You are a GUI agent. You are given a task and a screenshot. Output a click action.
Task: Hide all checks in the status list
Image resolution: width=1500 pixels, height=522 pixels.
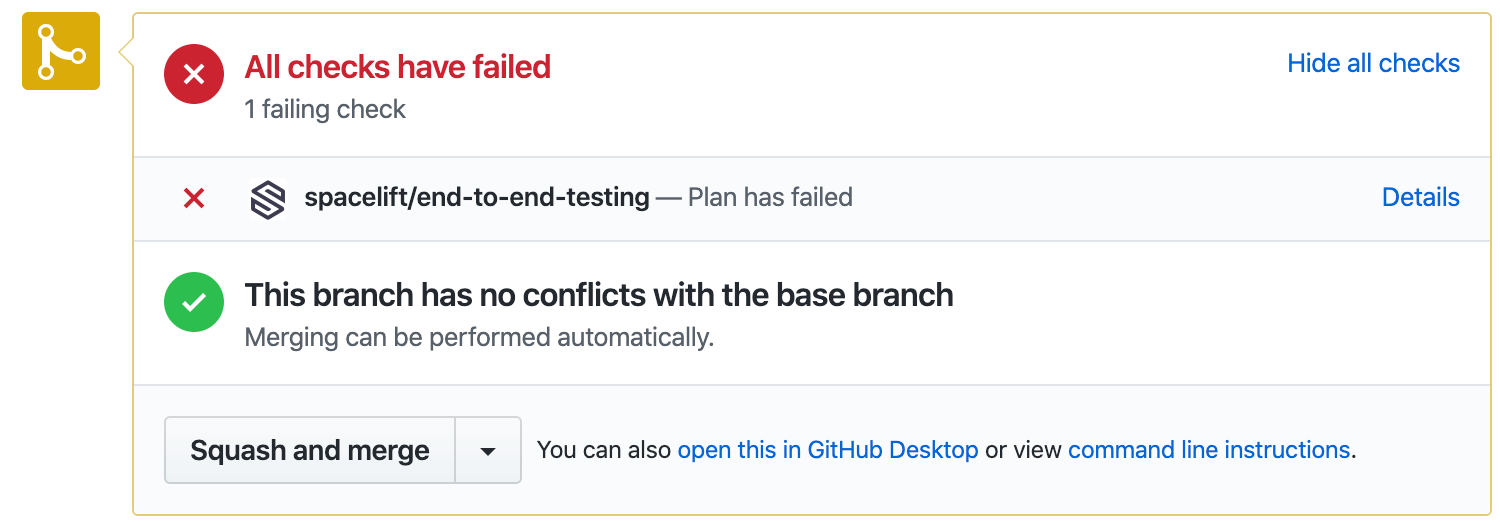[1373, 63]
